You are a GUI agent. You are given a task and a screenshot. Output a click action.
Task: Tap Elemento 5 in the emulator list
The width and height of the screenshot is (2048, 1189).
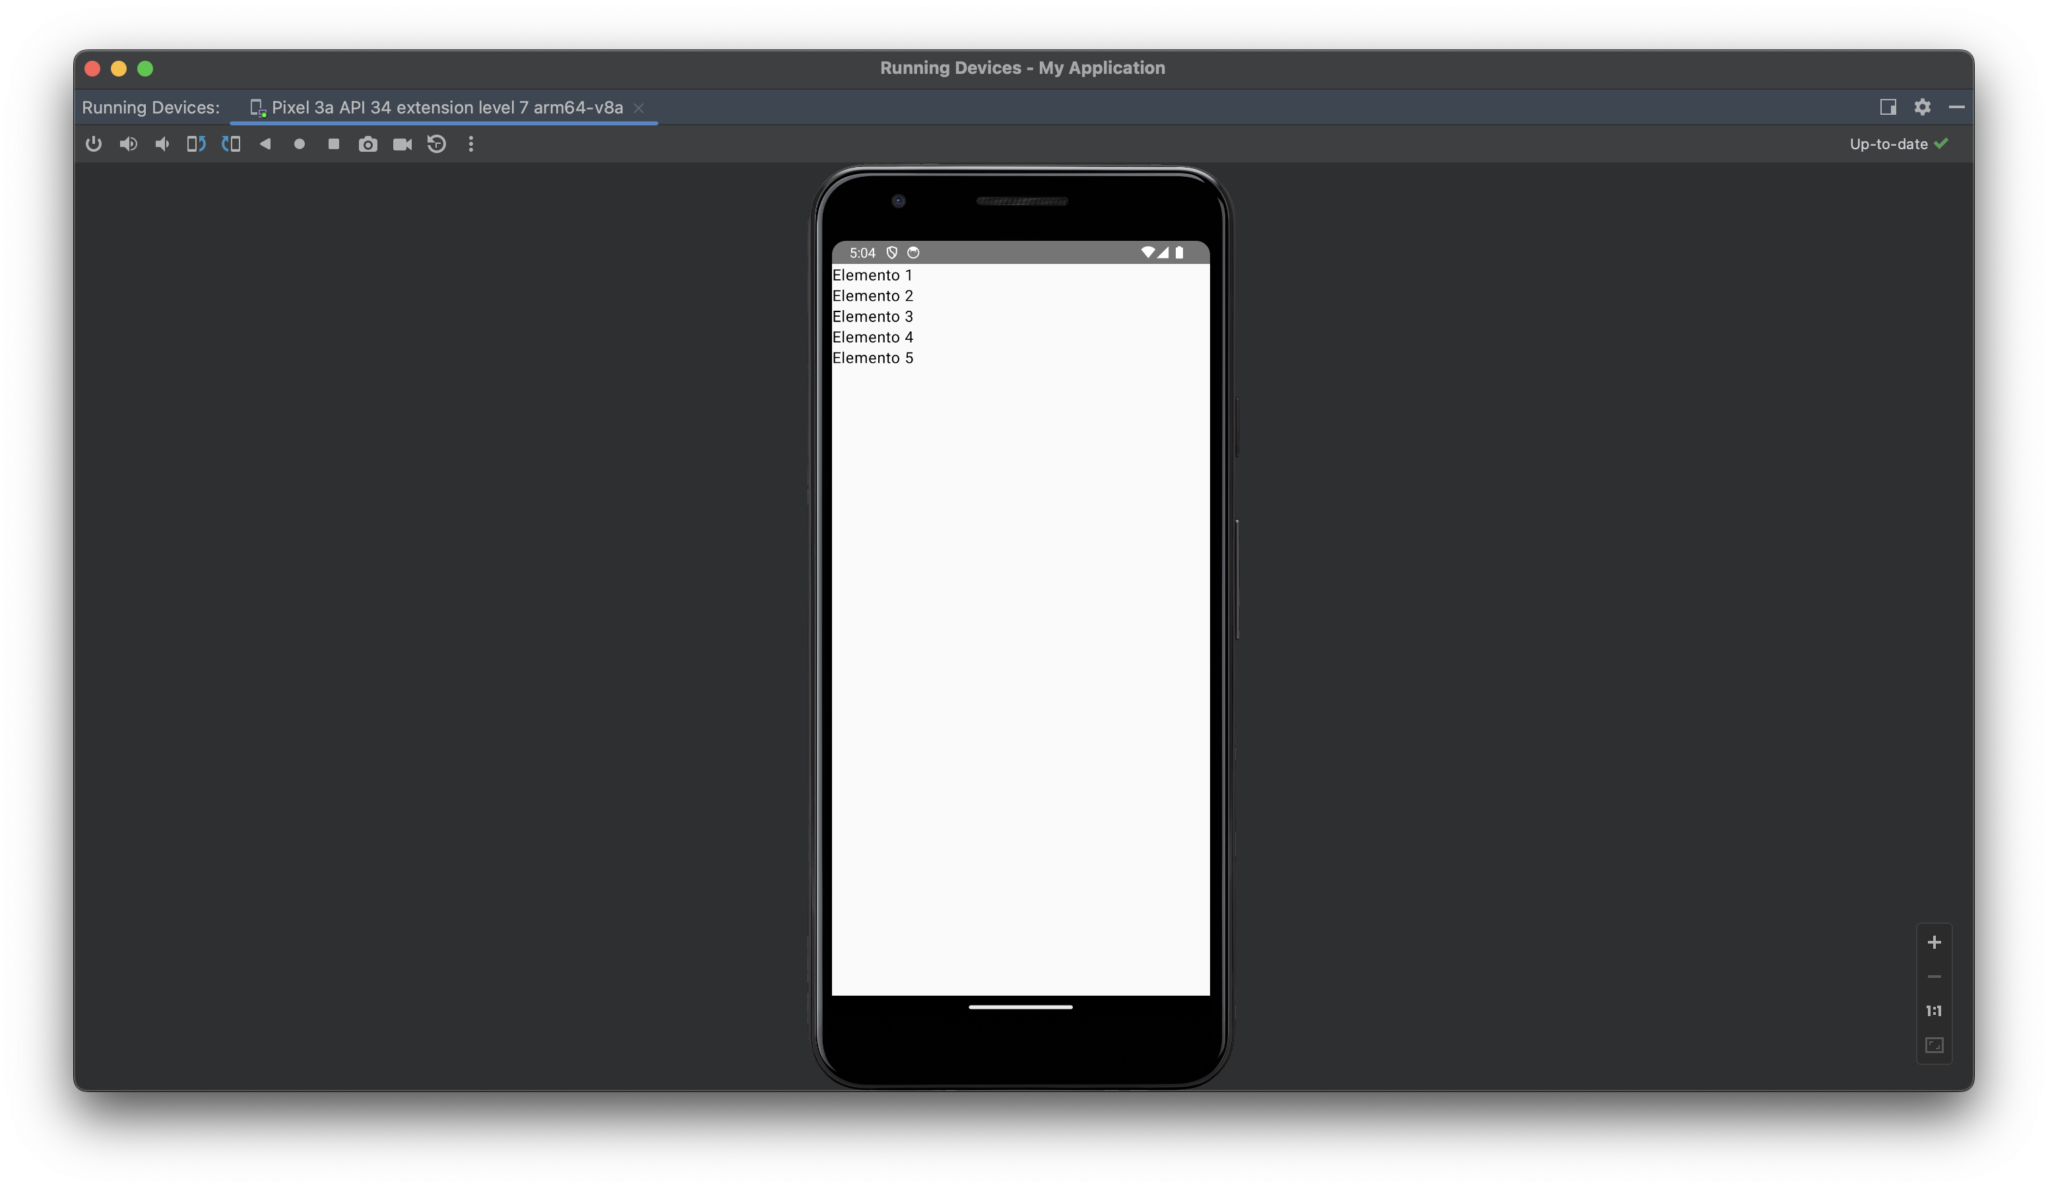click(873, 358)
